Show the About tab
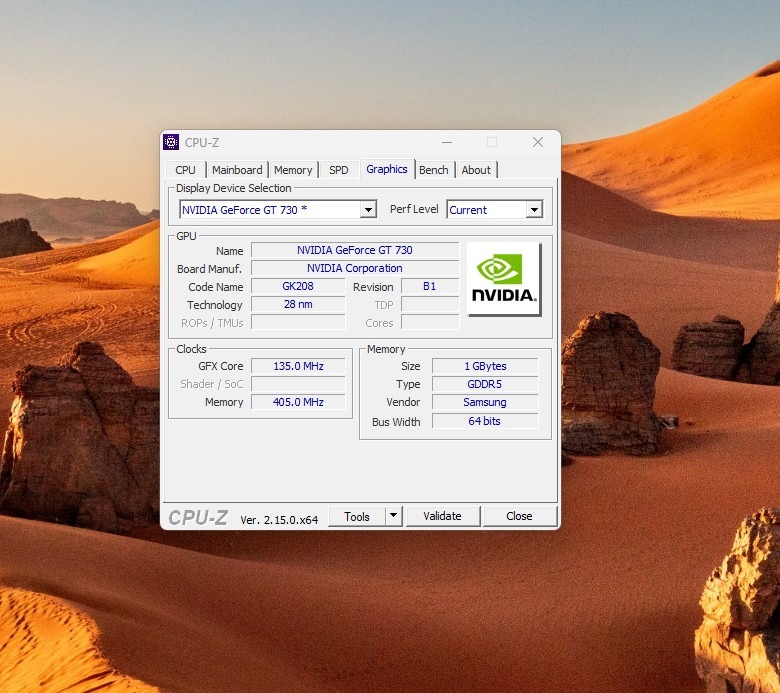 click(476, 170)
